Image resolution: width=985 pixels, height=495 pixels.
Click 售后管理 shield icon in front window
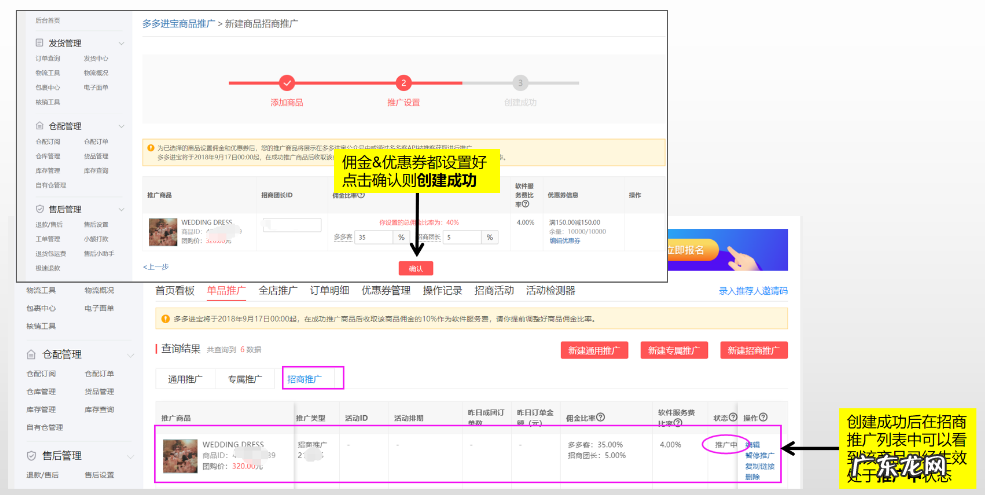[40, 209]
